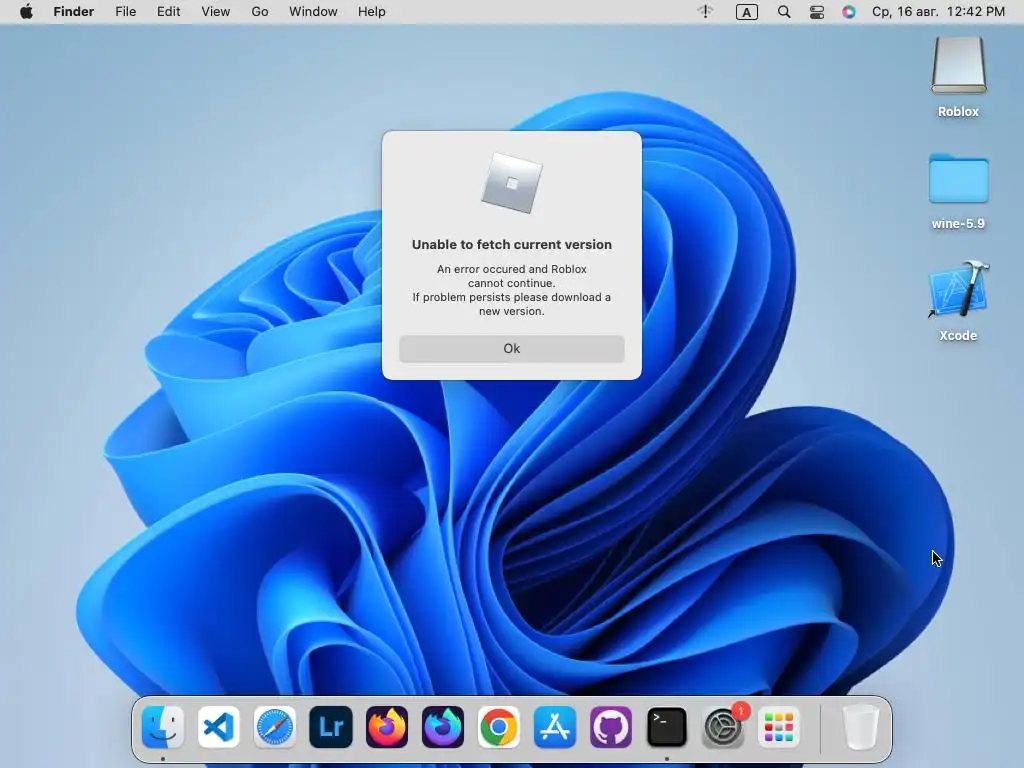Open System Preferences with notification badge
This screenshot has height=768, width=1024.
coord(723,727)
